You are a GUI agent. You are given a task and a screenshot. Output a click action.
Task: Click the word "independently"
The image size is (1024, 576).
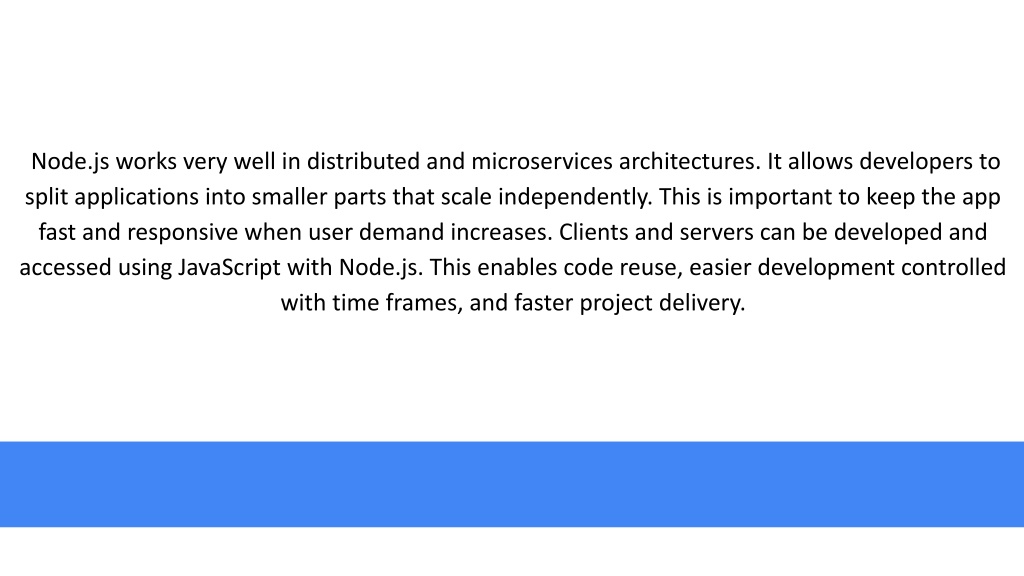575,197
